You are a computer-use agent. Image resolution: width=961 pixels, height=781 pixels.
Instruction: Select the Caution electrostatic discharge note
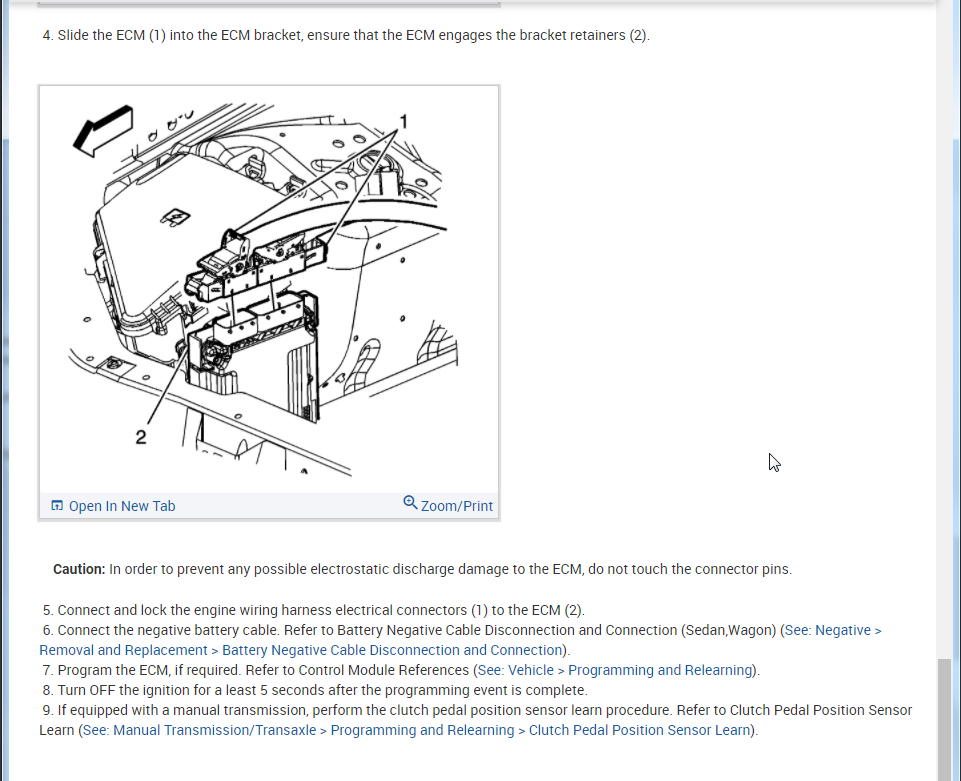pyautogui.click(x=422, y=570)
